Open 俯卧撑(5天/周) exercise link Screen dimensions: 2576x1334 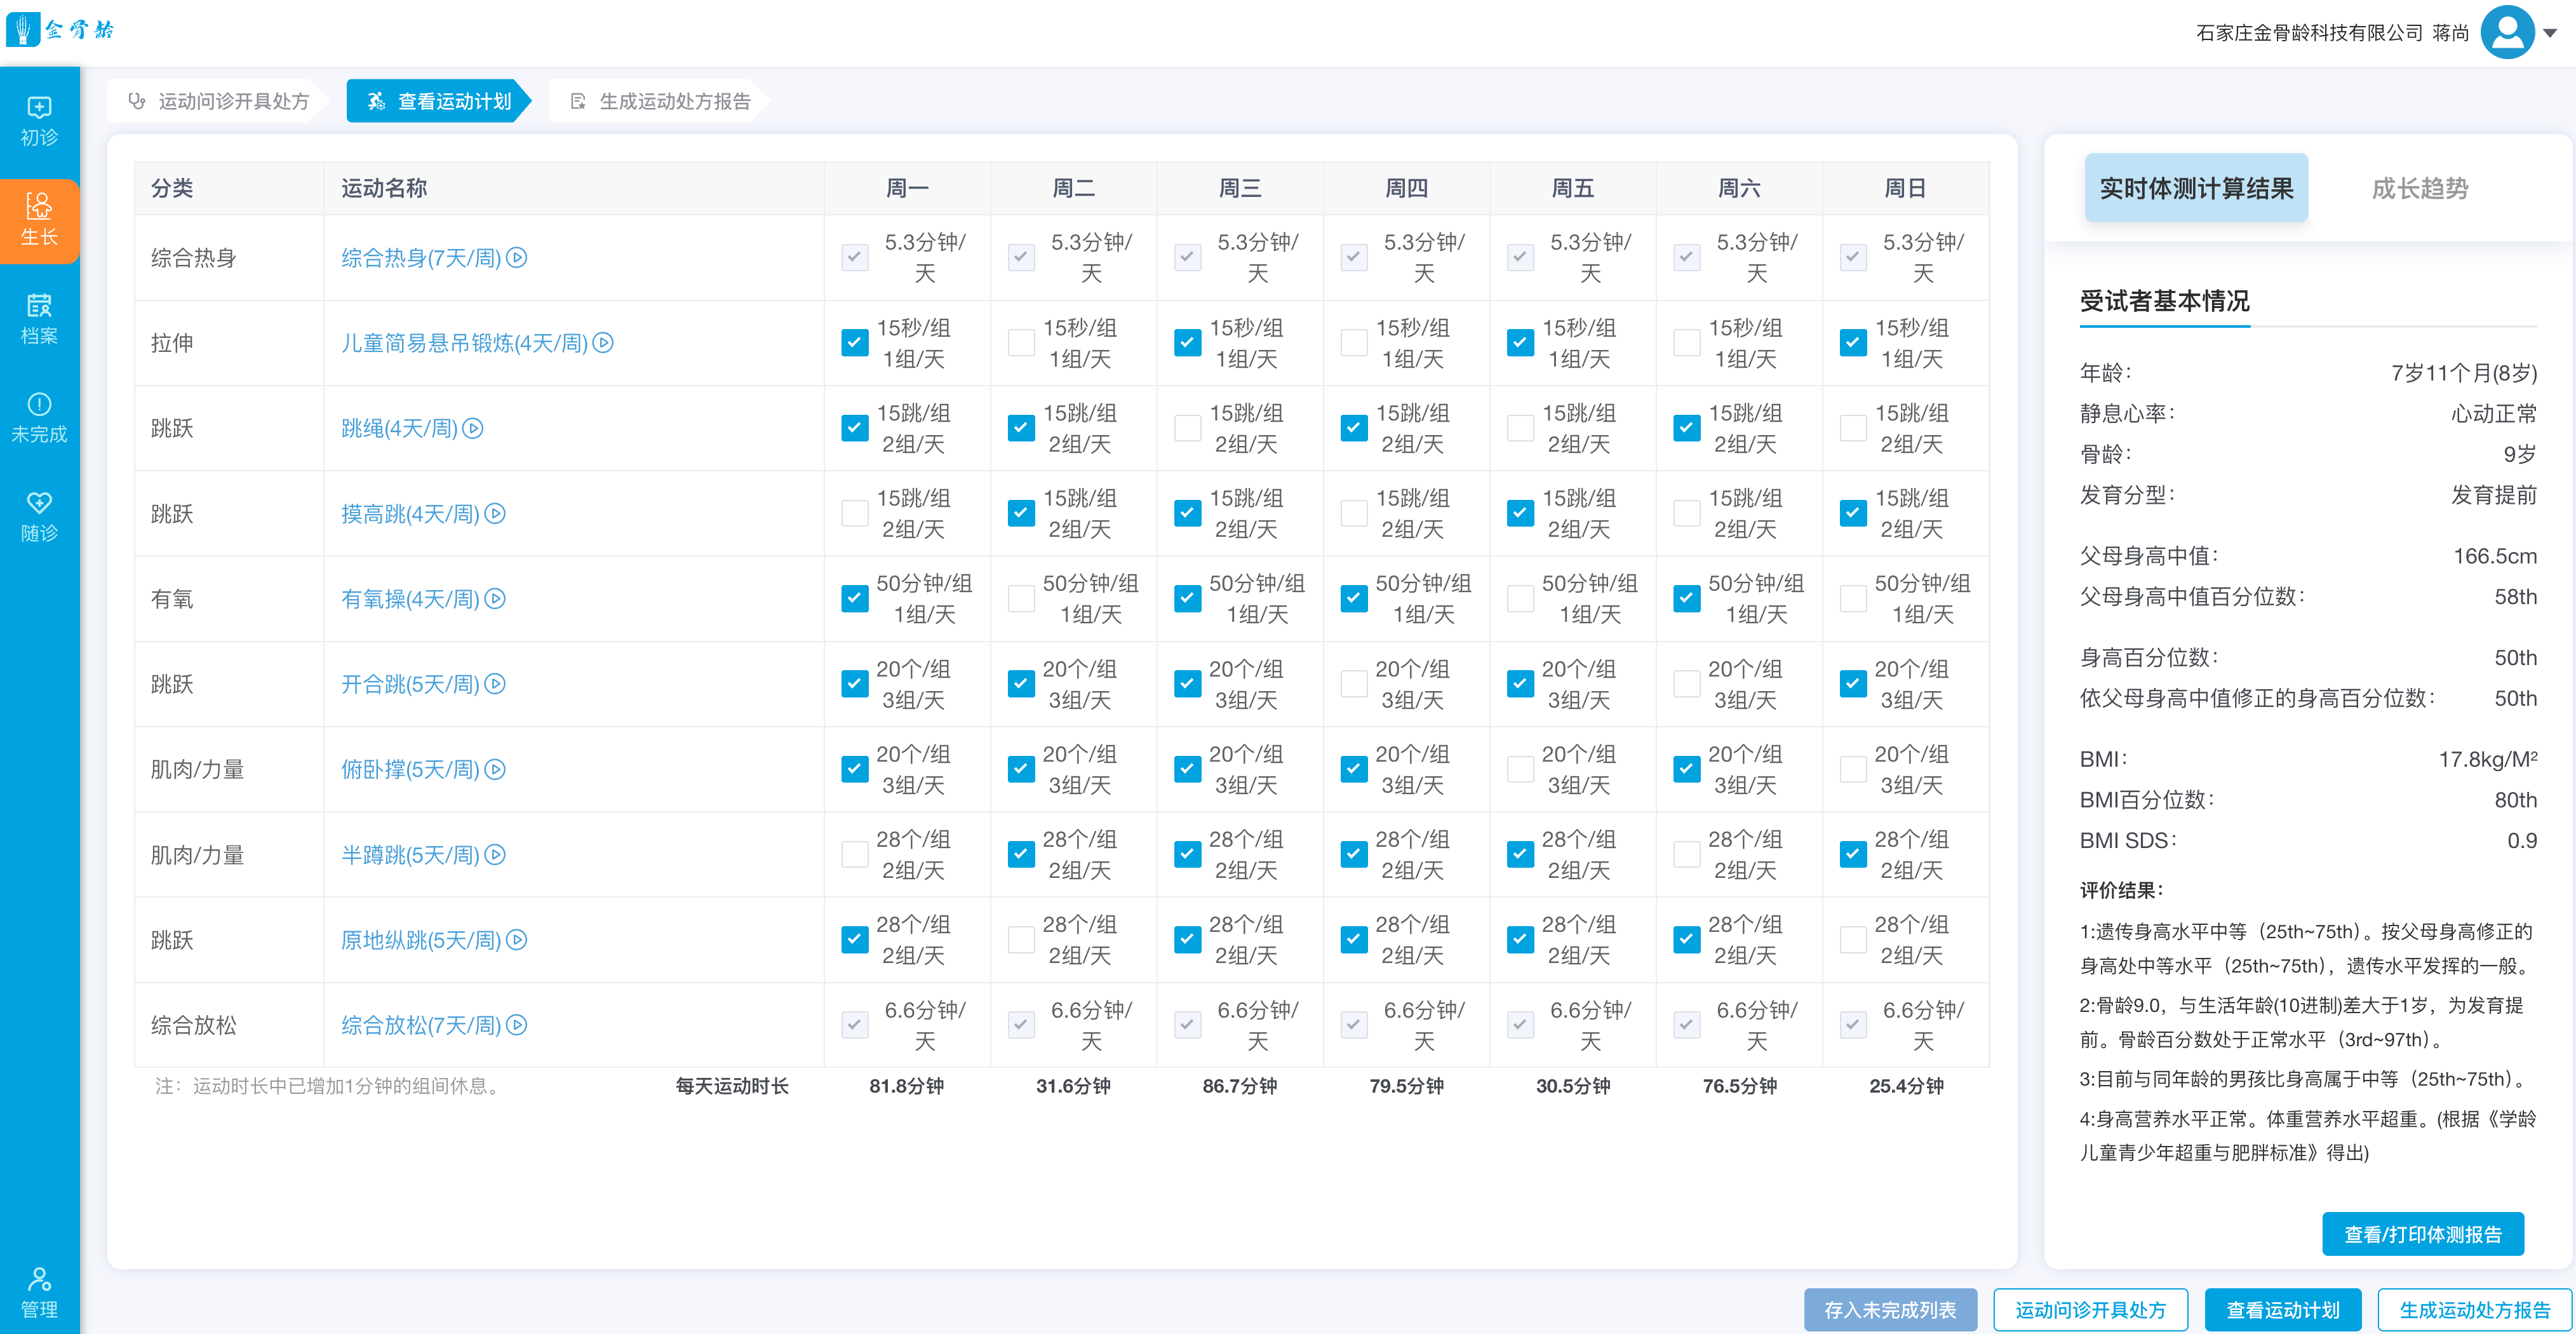[x=410, y=769]
